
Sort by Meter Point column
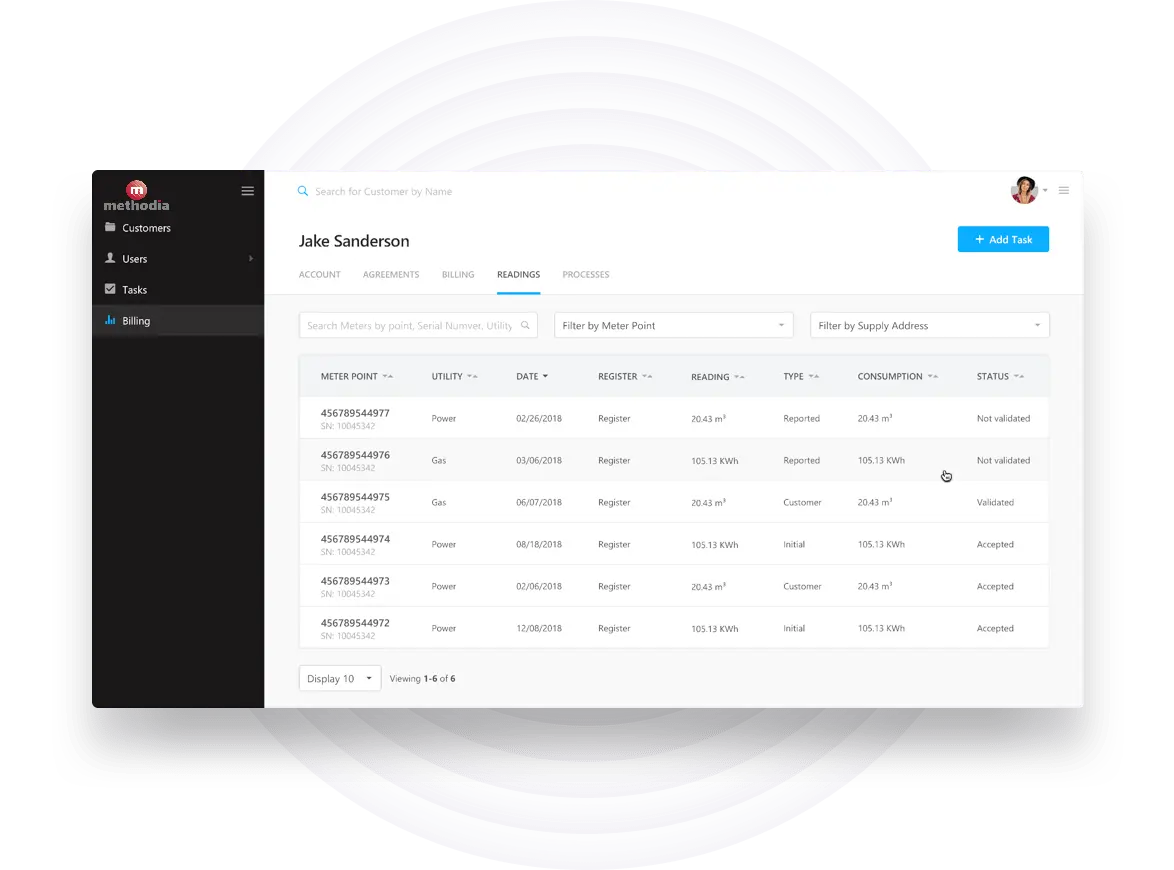coord(356,377)
